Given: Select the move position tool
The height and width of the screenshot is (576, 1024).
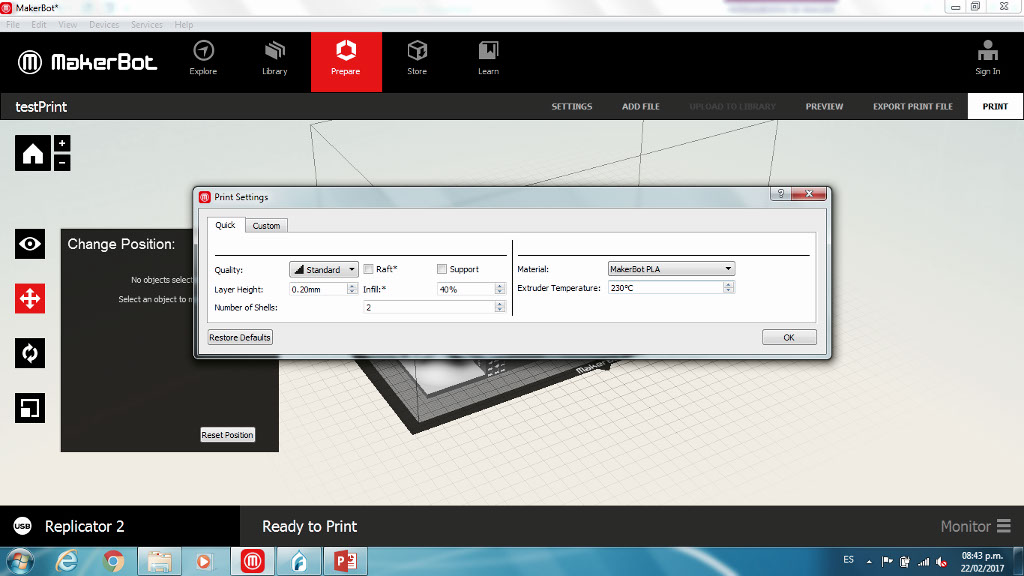Looking at the screenshot, I should click(x=30, y=298).
